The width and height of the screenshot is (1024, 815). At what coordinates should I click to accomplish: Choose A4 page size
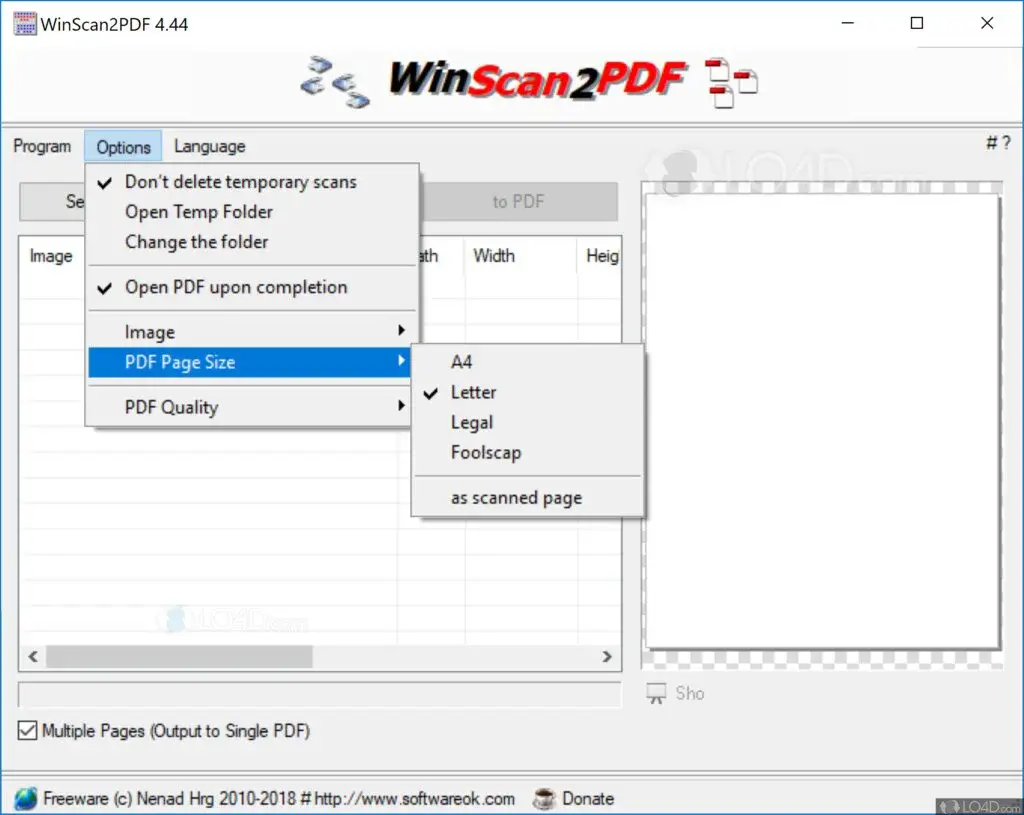[528, 362]
